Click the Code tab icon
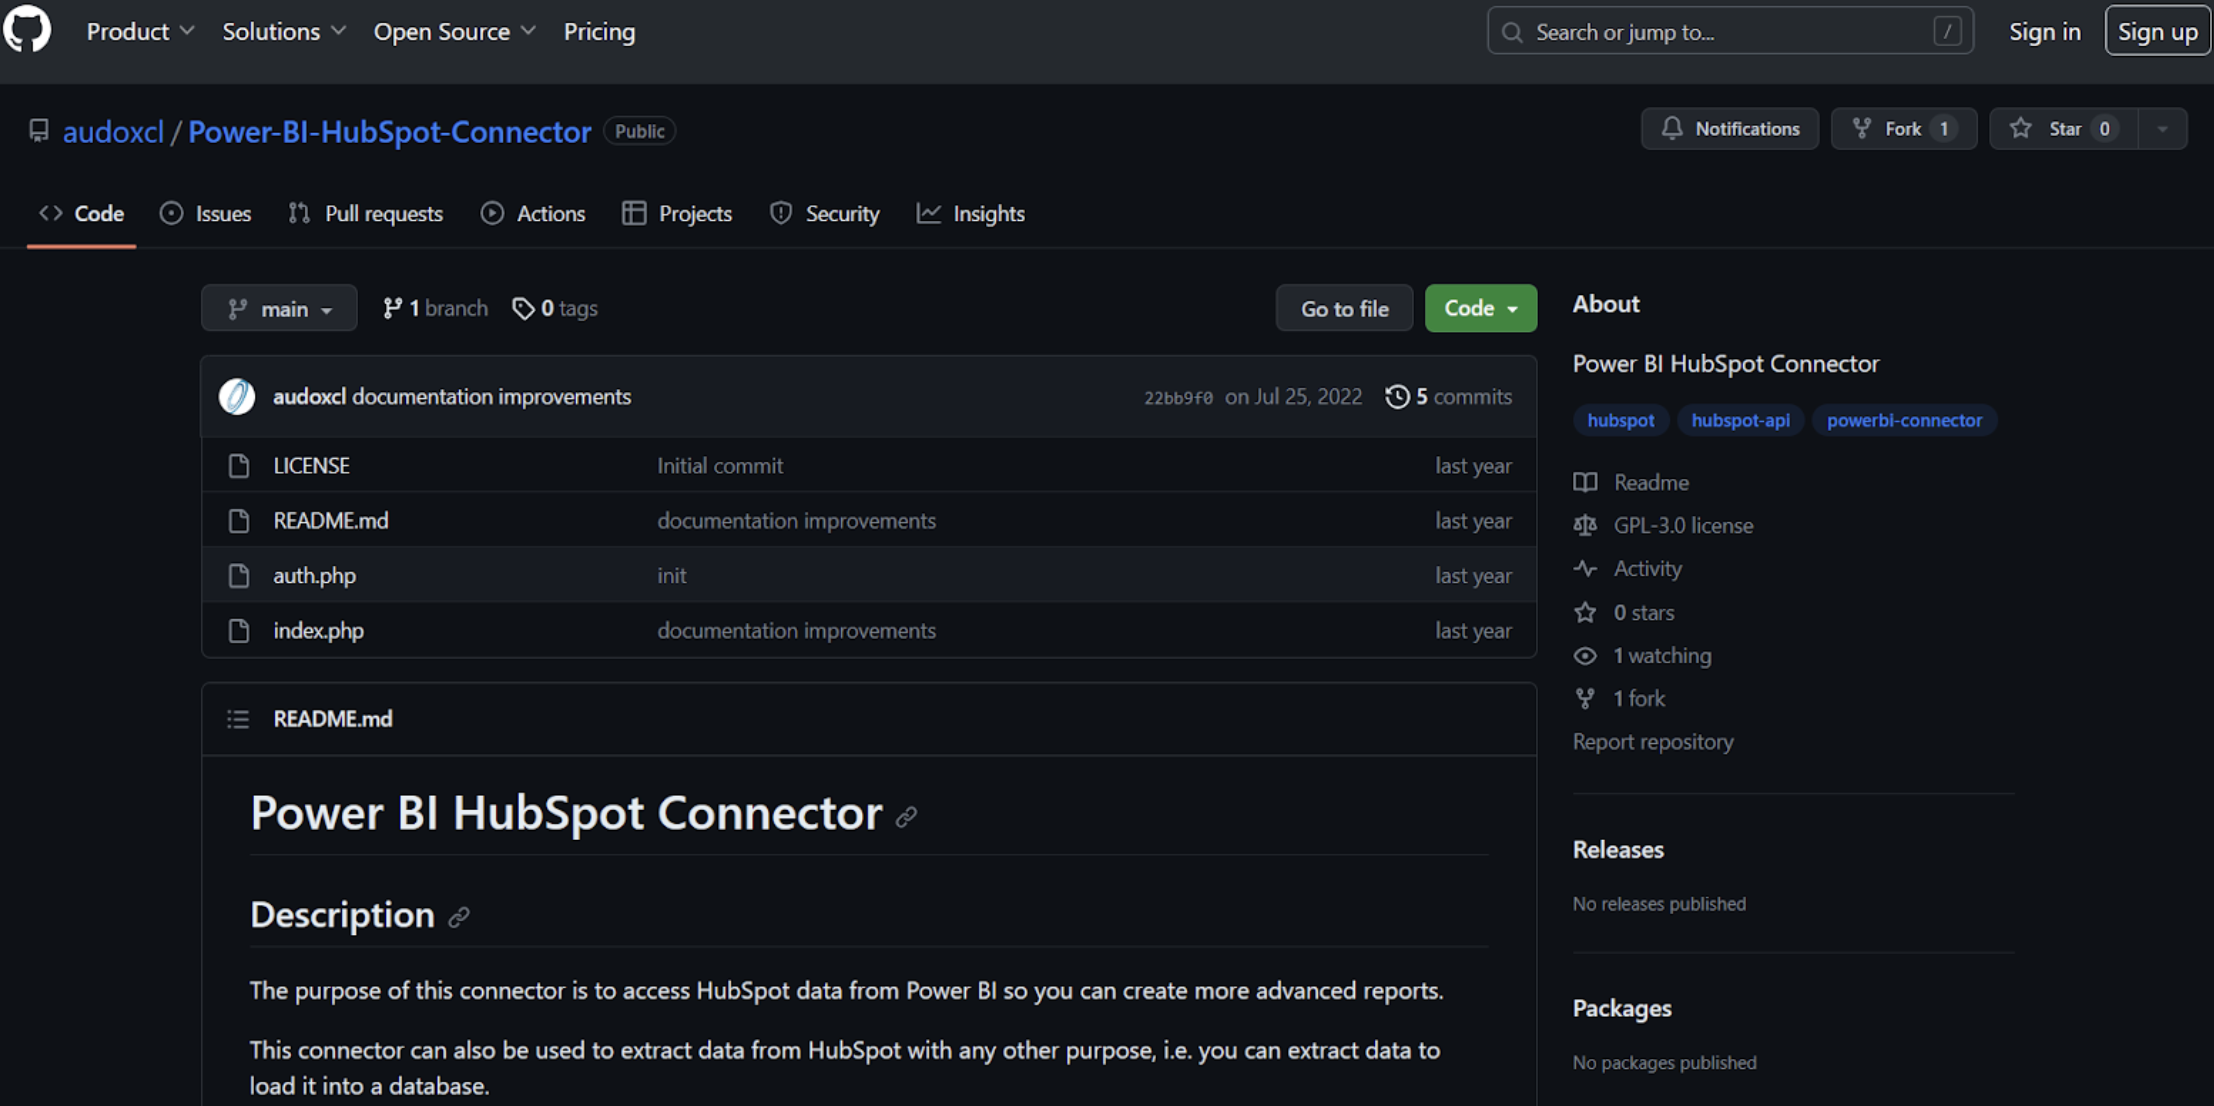This screenshot has width=2214, height=1106. point(52,212)
